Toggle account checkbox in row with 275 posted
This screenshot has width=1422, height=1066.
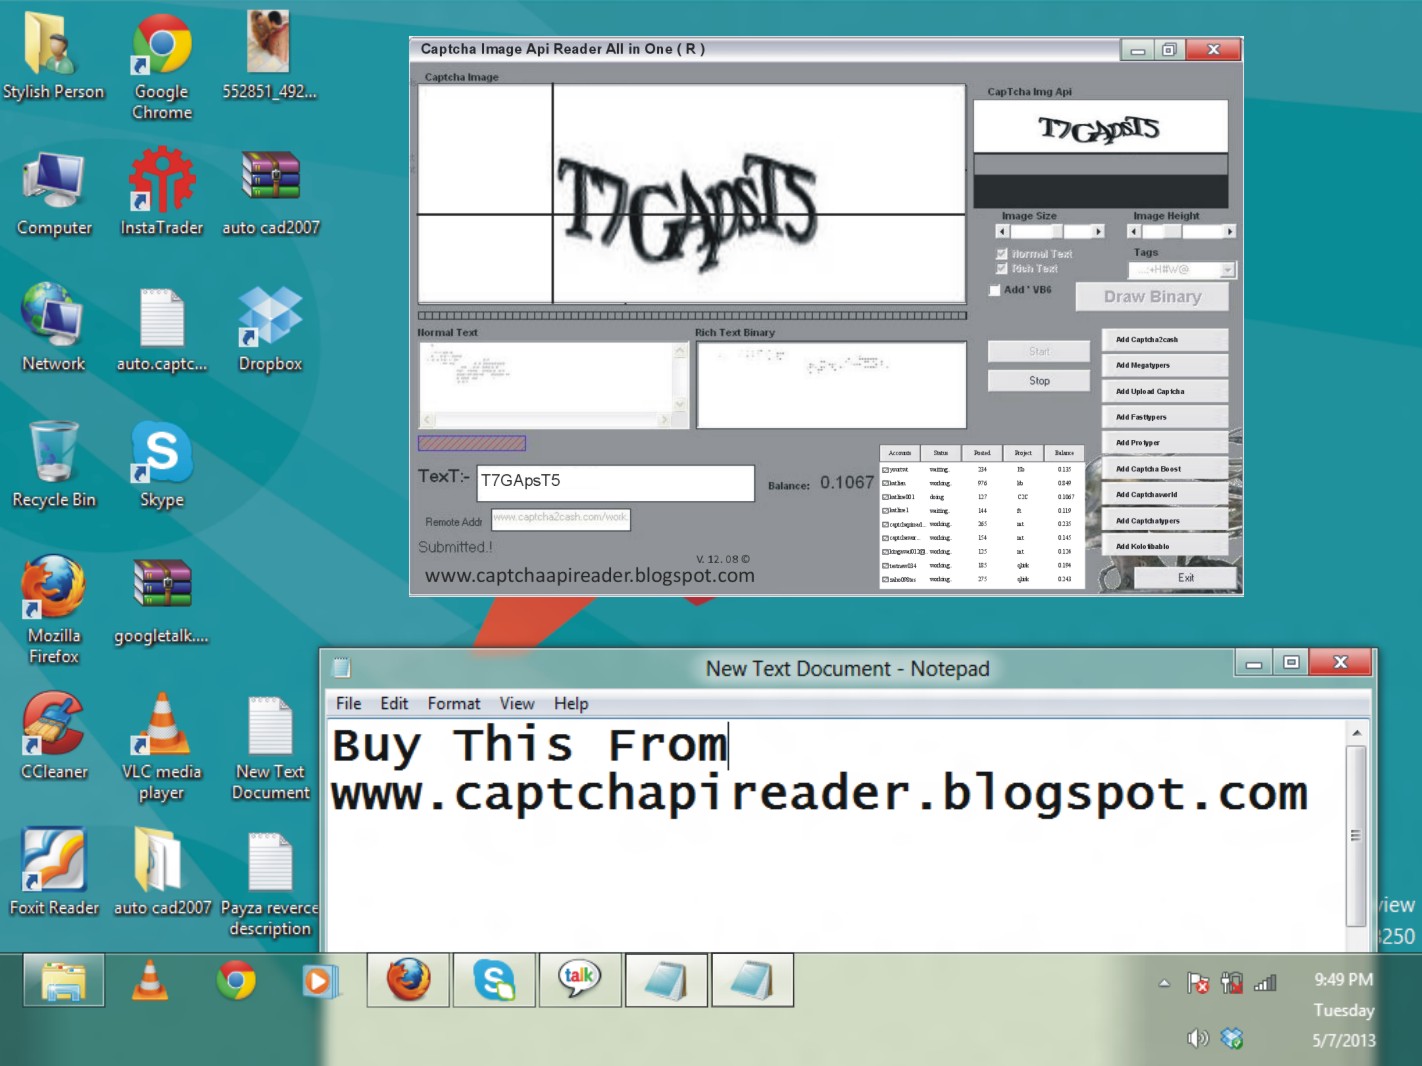(885, 579)
